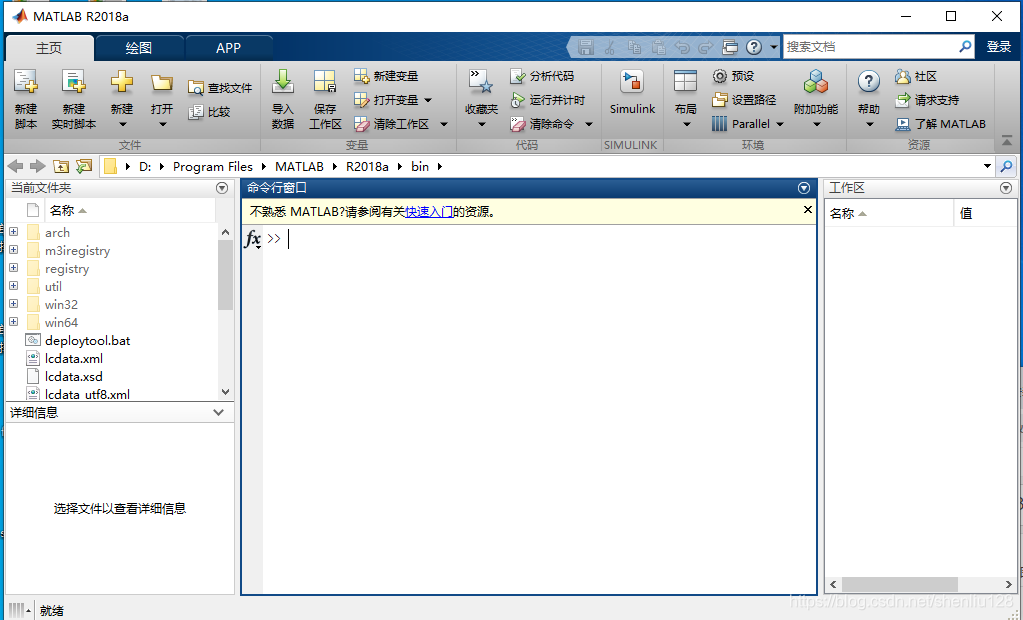Collapse the 详细信息 panel chevron
This screenshot has height=620, width=1023.
click(219, 412)
